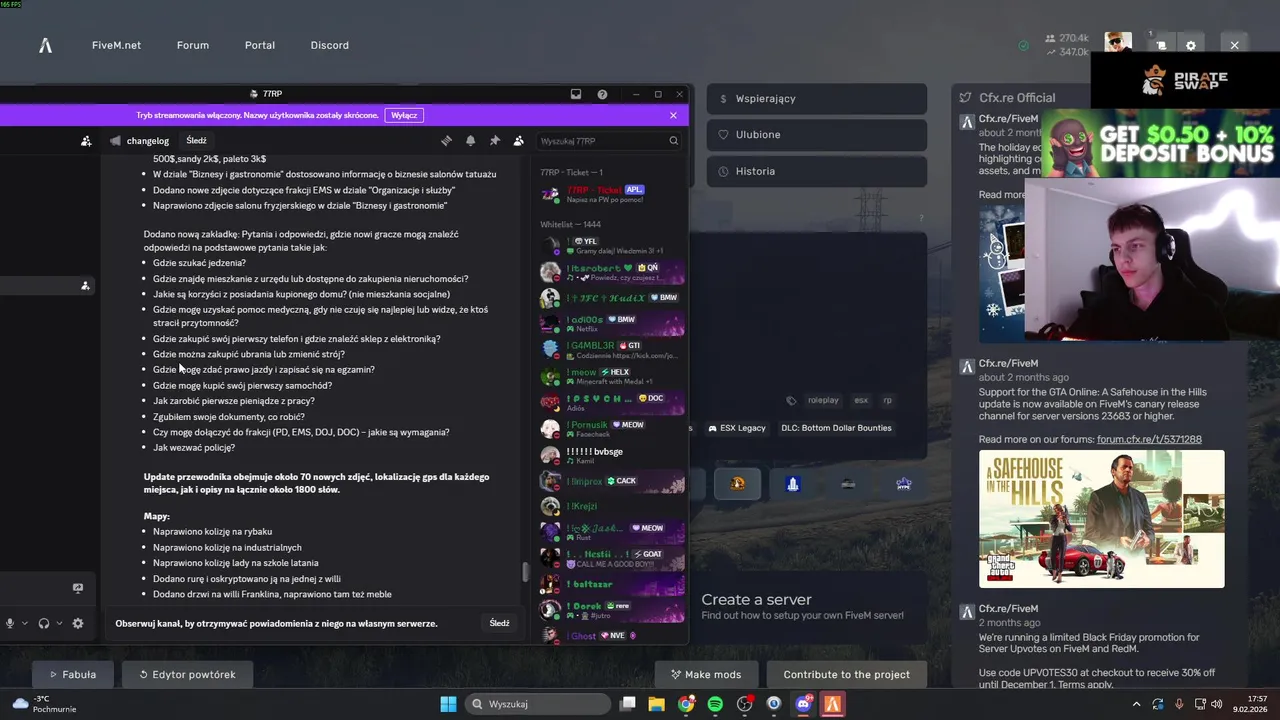Open OBS Studio from taskbar
The height and width of the screenshot is (720, 1280).
744,704
